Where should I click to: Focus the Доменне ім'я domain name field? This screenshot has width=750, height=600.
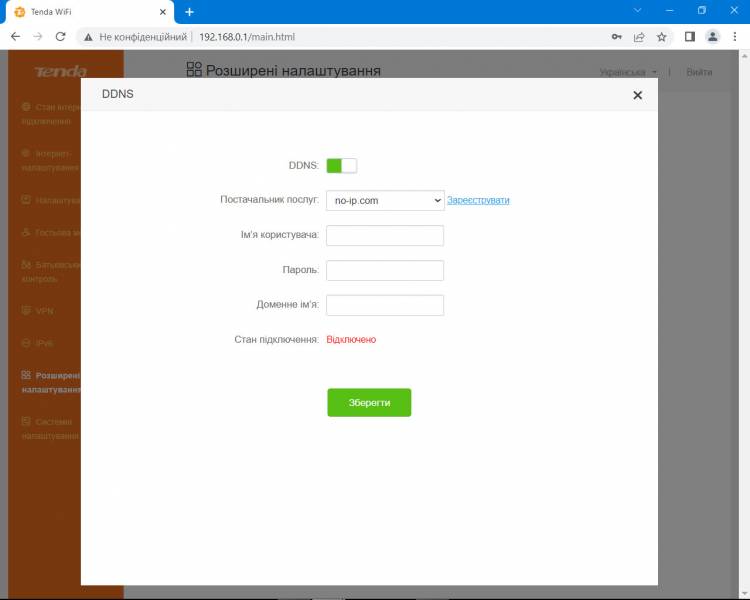tap(385, 305)
